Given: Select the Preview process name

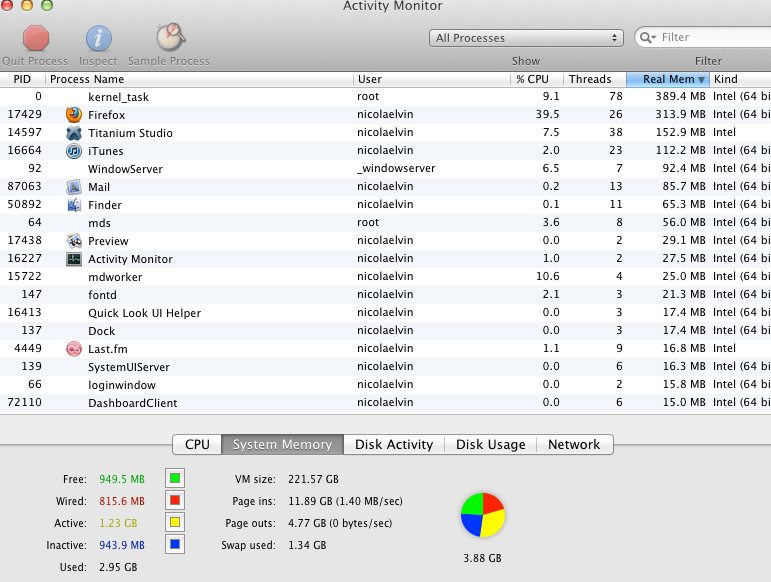Looking at the screenshot, I should click(108, 241).
